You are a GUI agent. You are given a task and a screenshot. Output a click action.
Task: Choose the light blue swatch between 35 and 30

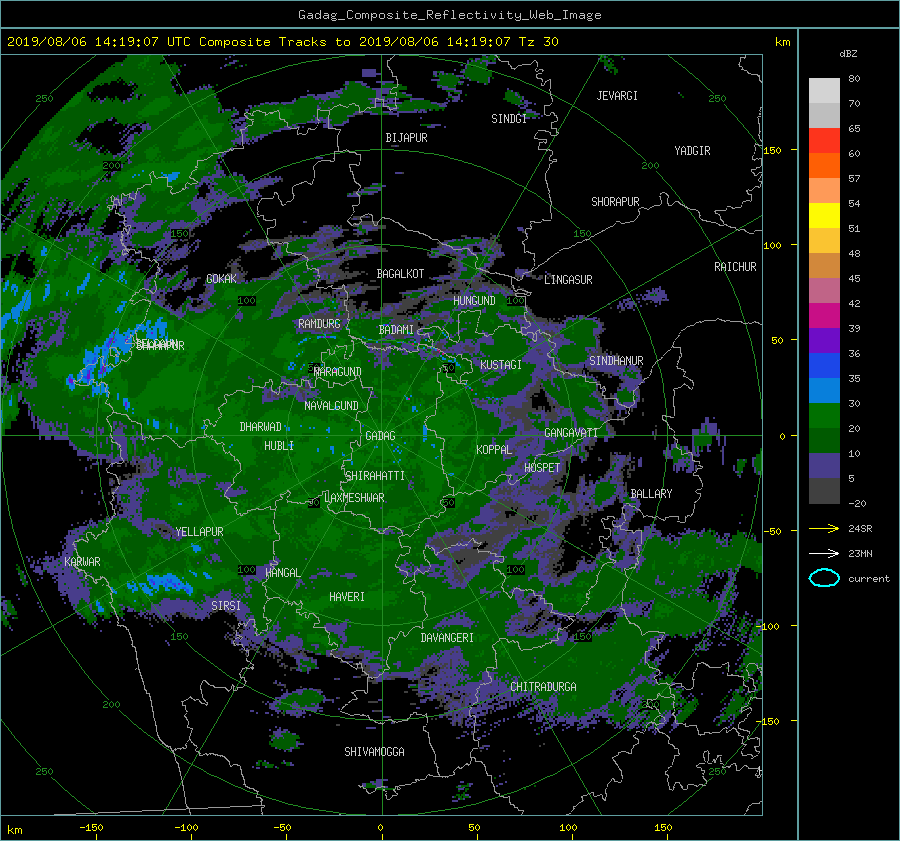824,390
